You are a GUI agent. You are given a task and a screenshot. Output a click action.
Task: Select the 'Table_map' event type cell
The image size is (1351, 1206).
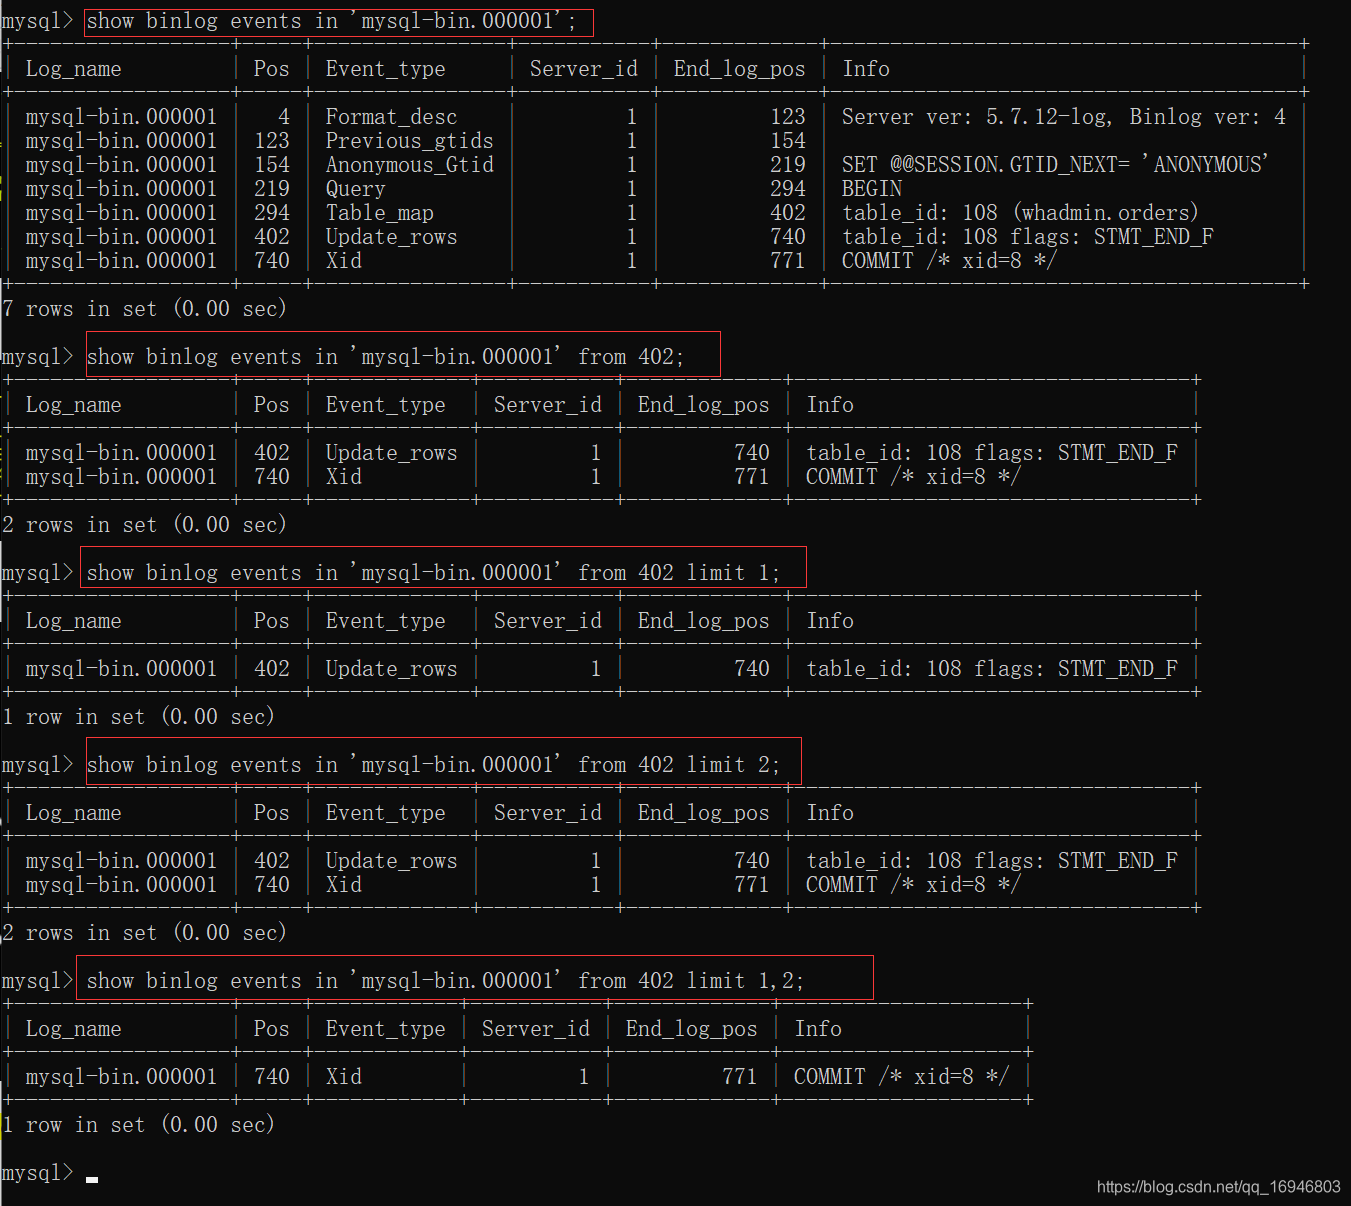[379, 213]
